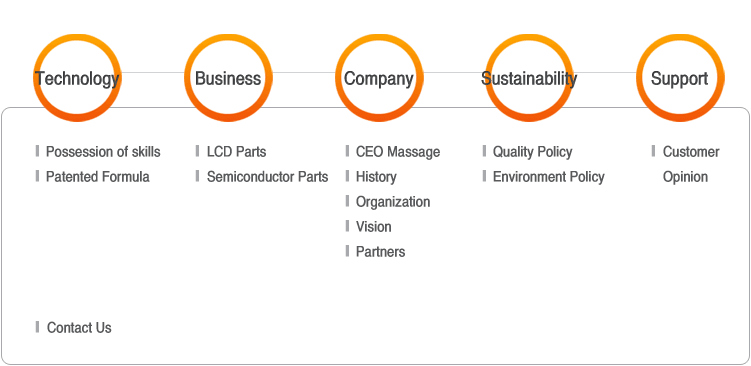
Task: View the Organization page
Action: coord(393,202)
